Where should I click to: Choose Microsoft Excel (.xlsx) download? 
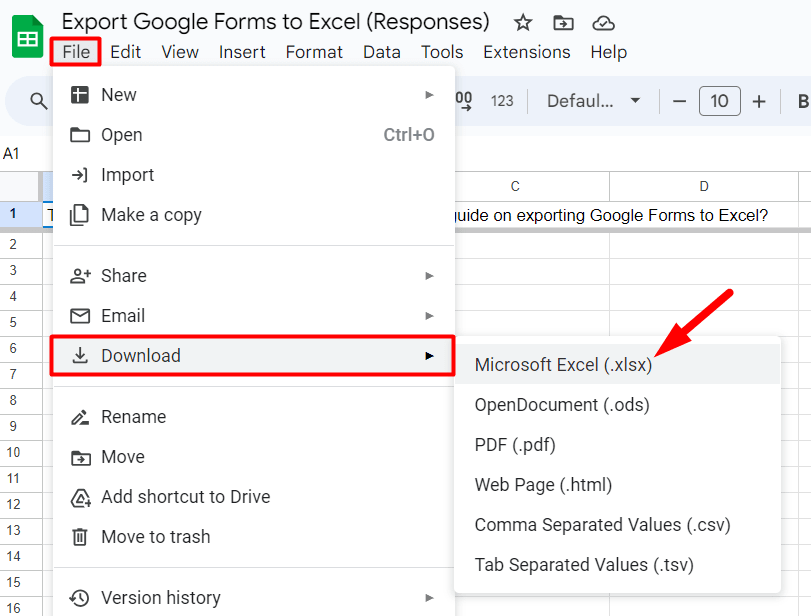(x=617, y=365)
